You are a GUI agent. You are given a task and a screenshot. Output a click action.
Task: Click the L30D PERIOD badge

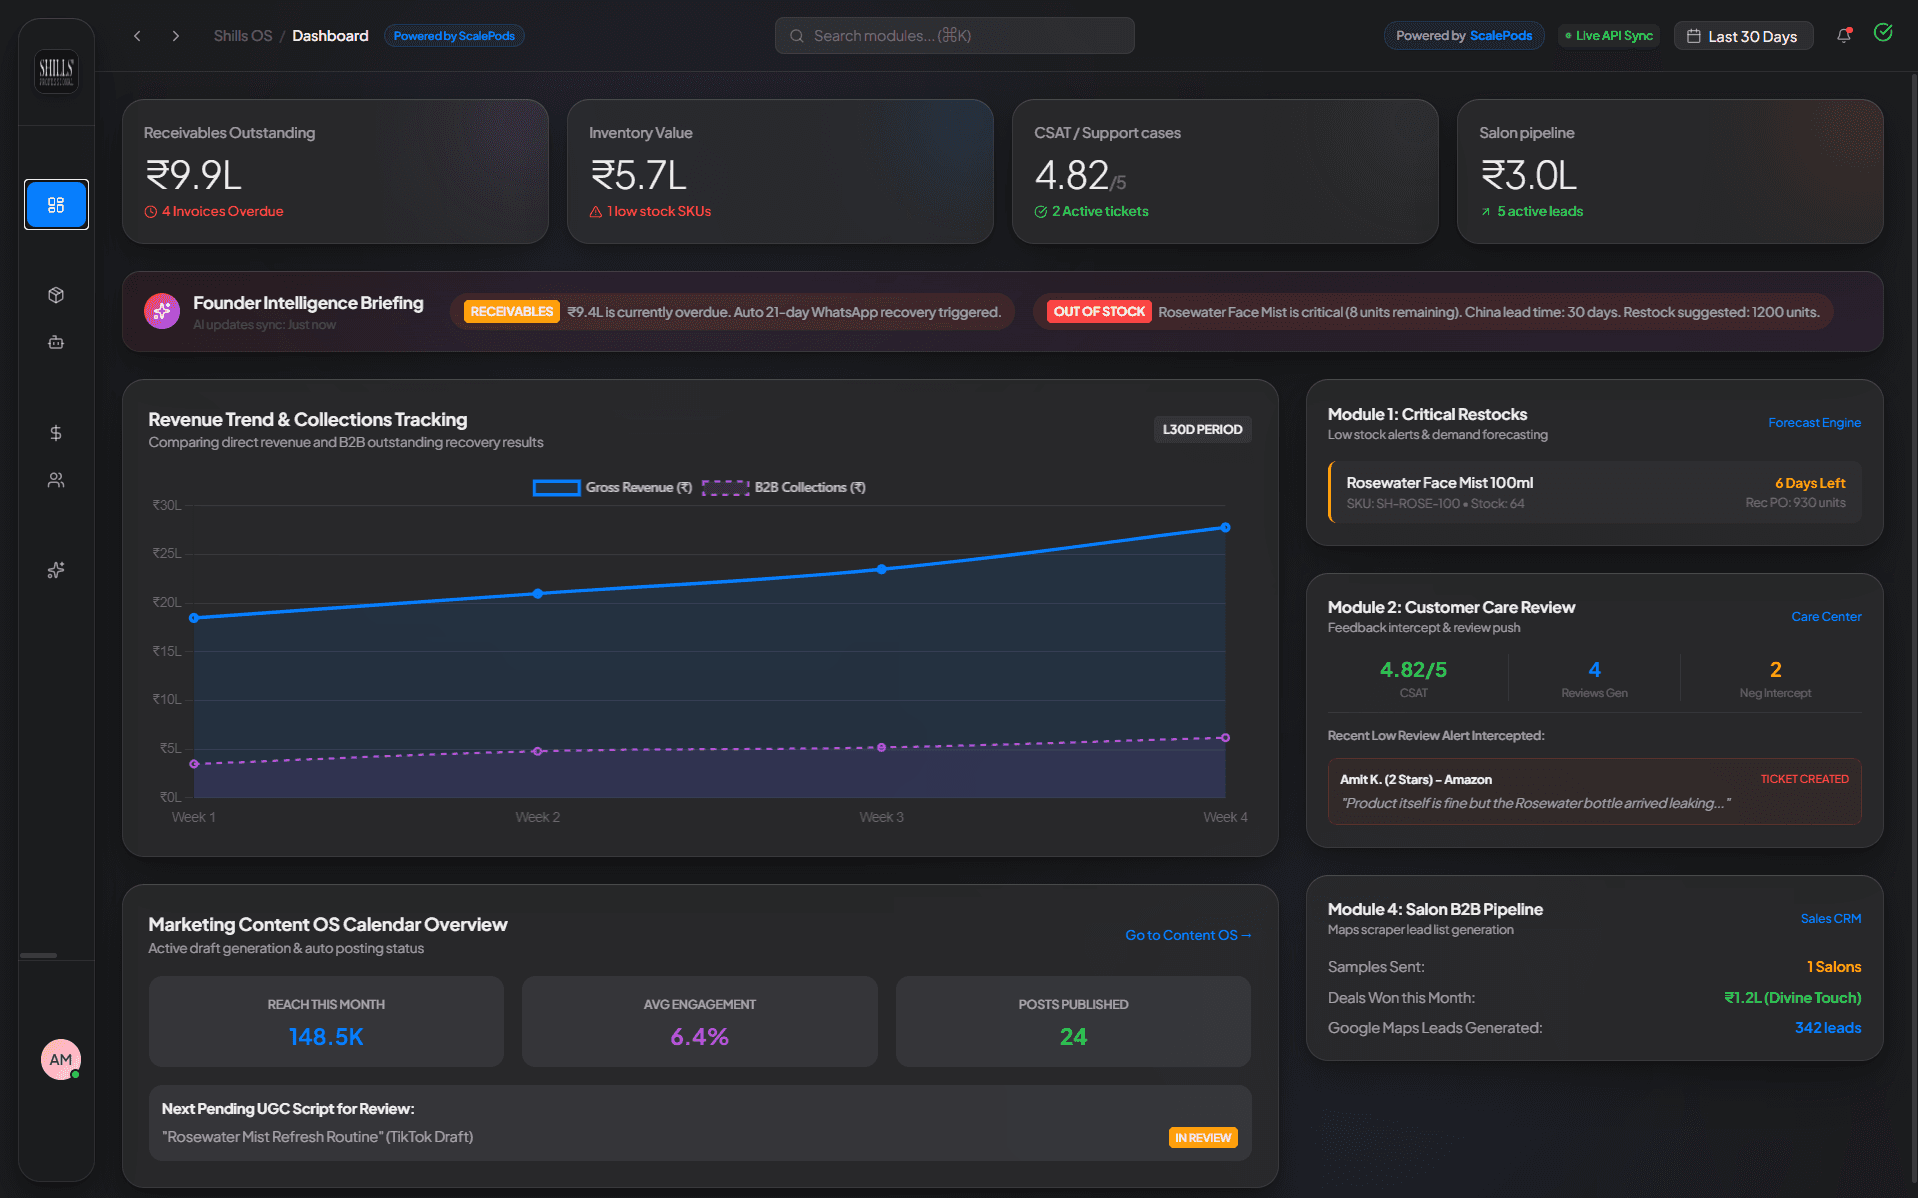(1202, 430)
